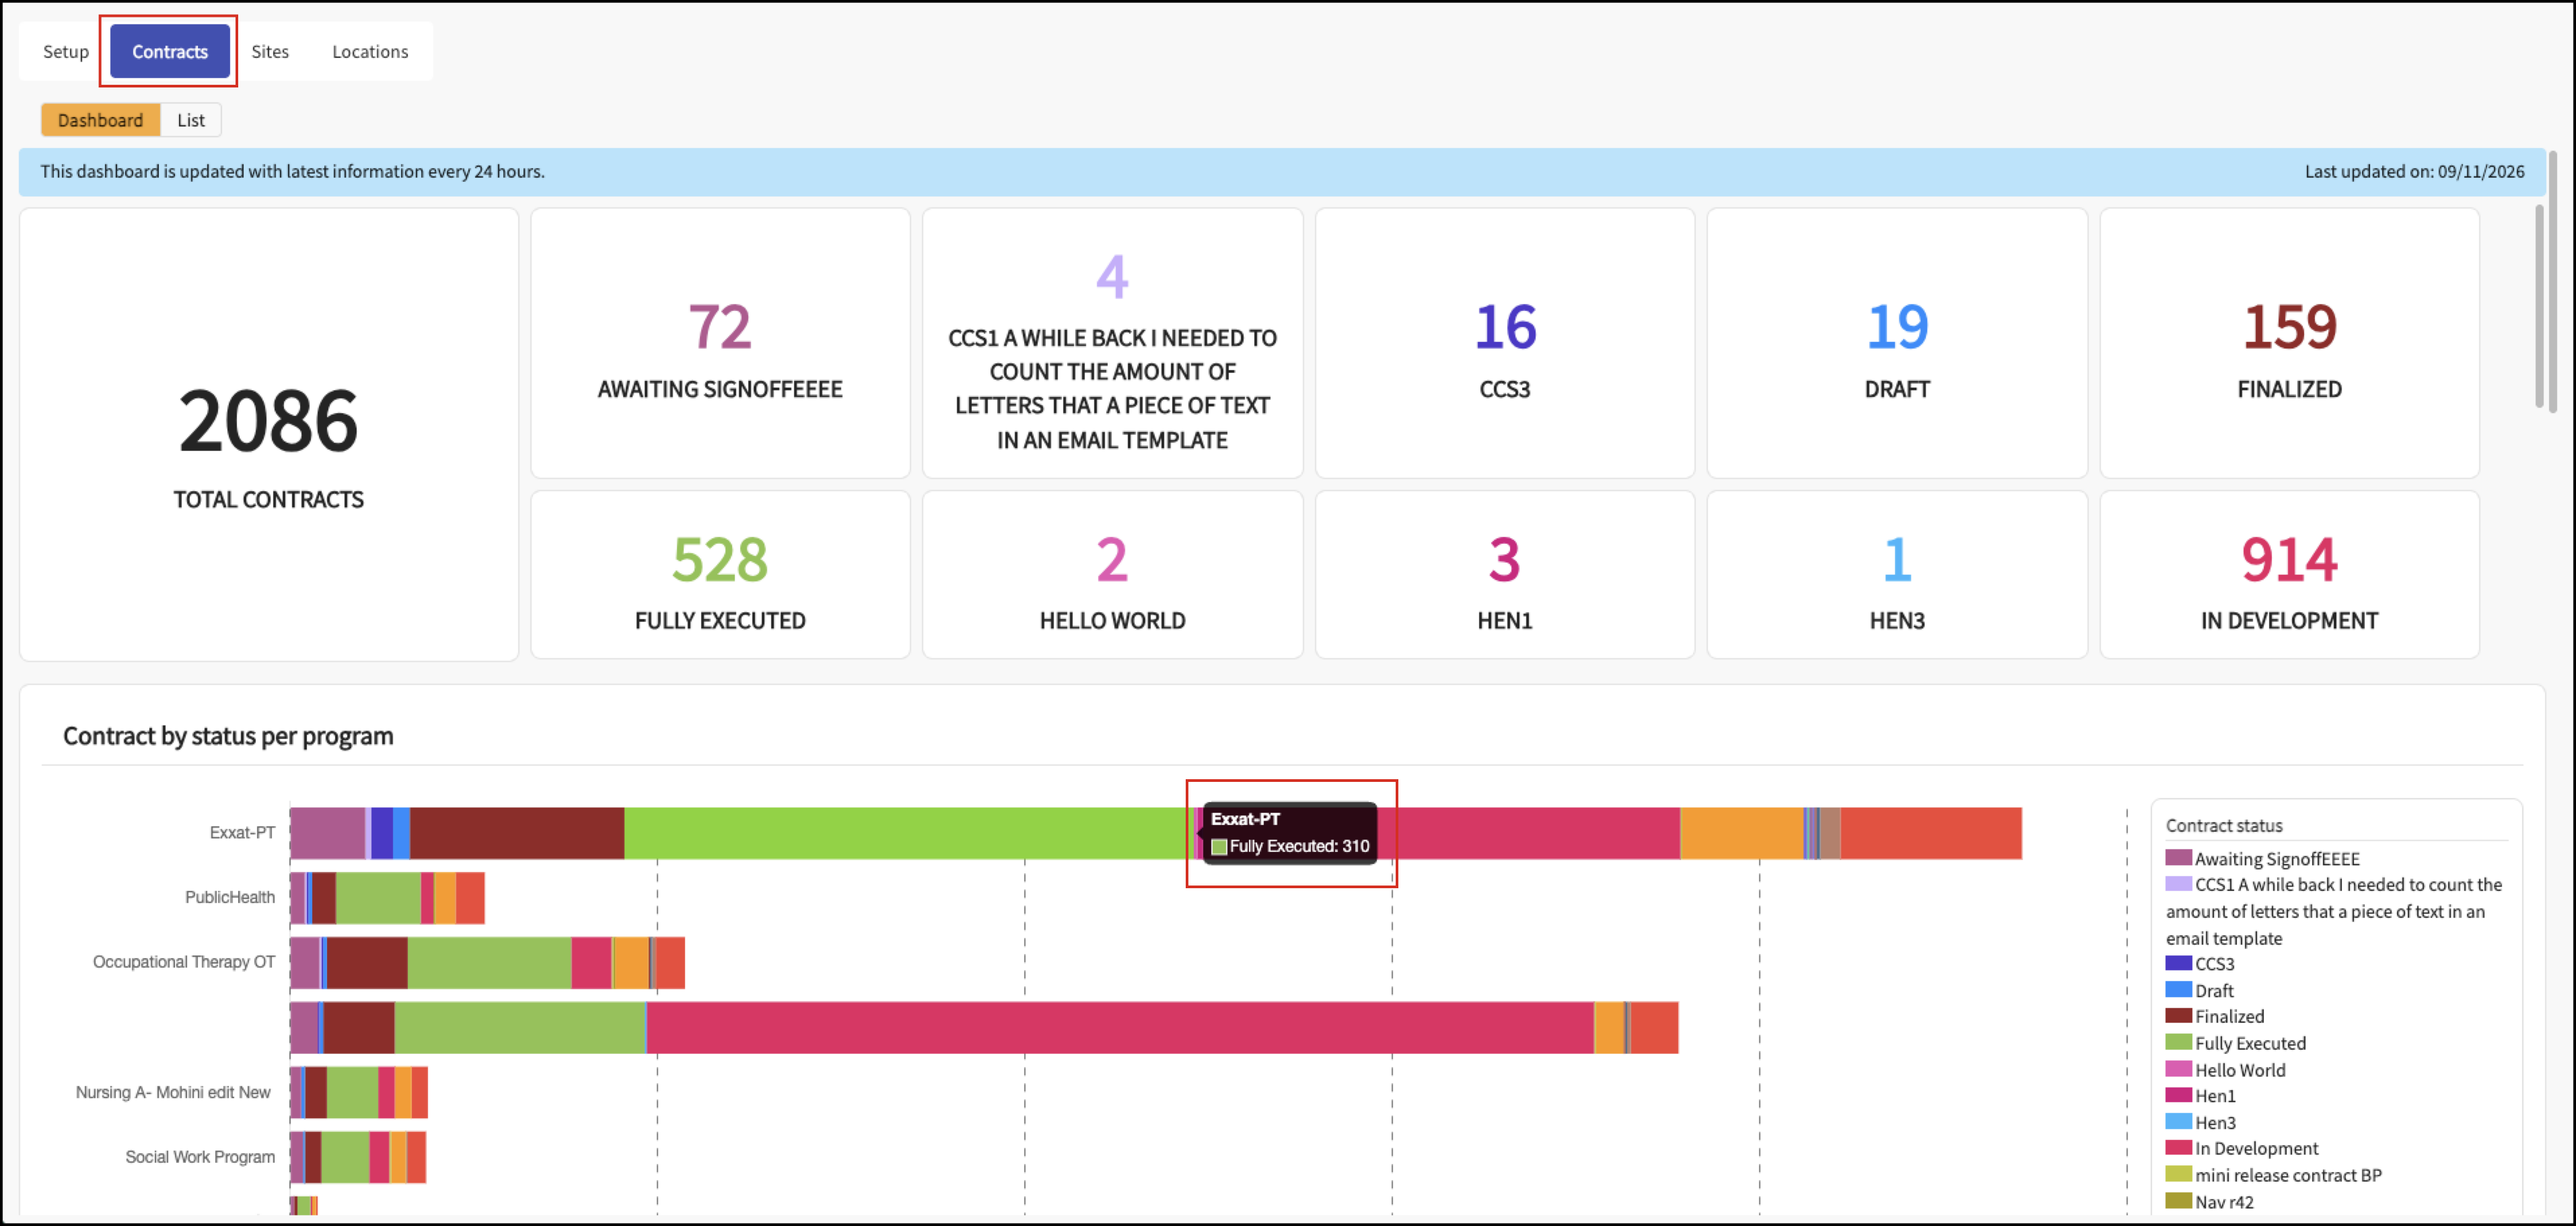
Task: Open the Setup tab
Action: [x=66, y=51]
